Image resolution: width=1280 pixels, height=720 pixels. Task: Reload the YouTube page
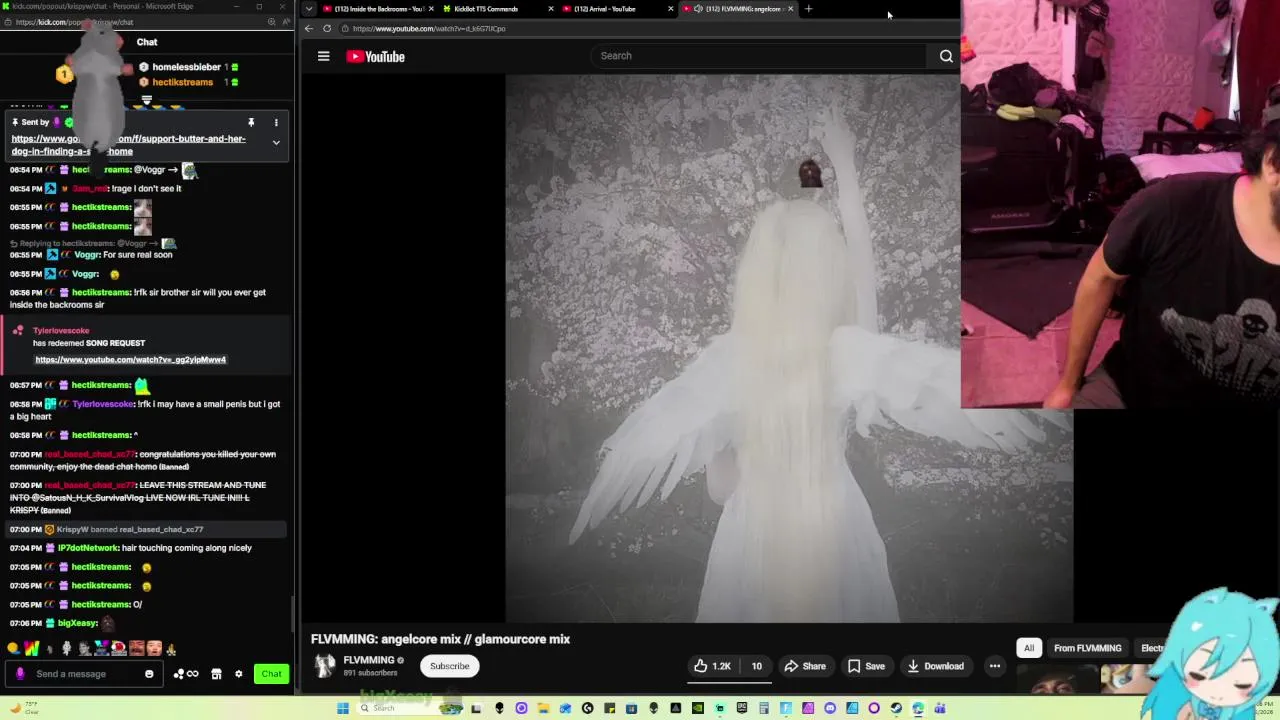[x=326, y=28]
